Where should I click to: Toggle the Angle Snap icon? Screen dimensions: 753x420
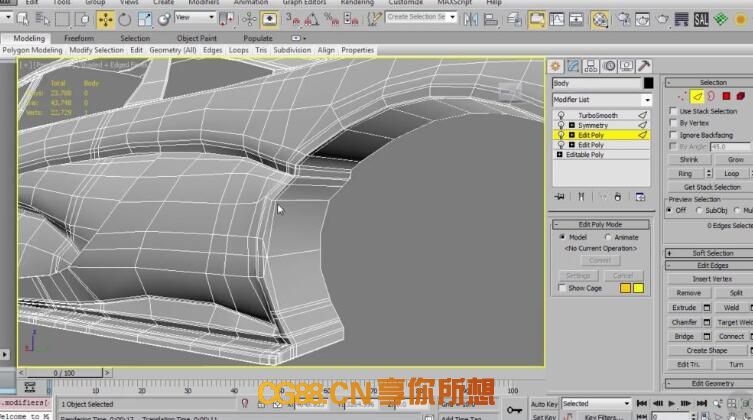coord(311,19)
